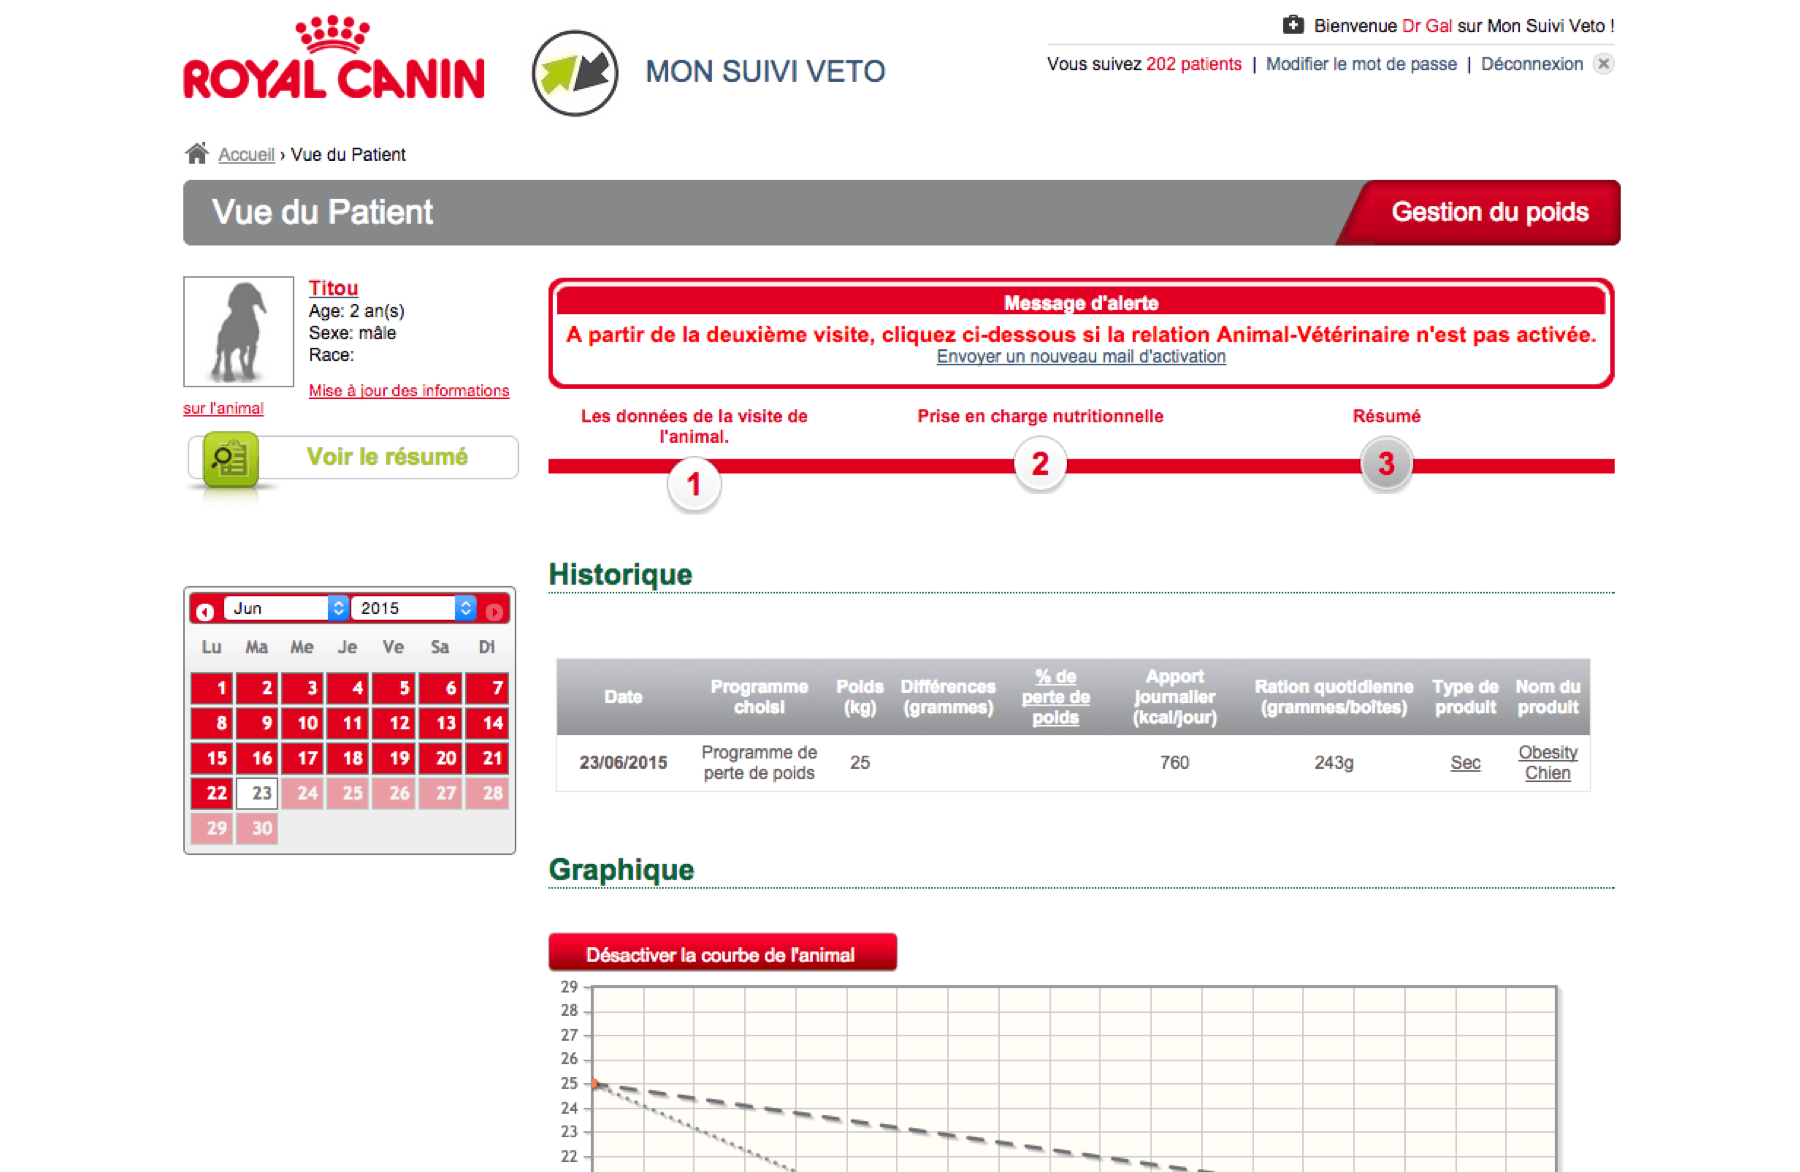The height and width of the screenshot is (1172, 1800).
Task: Select June 30 in the calendar
Action: tap(257, 828)
